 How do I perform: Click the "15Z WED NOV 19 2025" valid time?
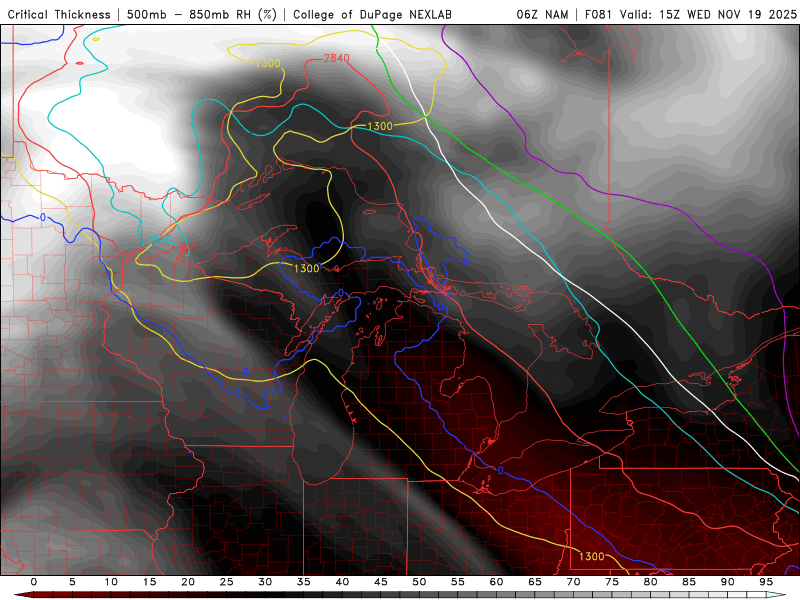[x=728, y=14]
